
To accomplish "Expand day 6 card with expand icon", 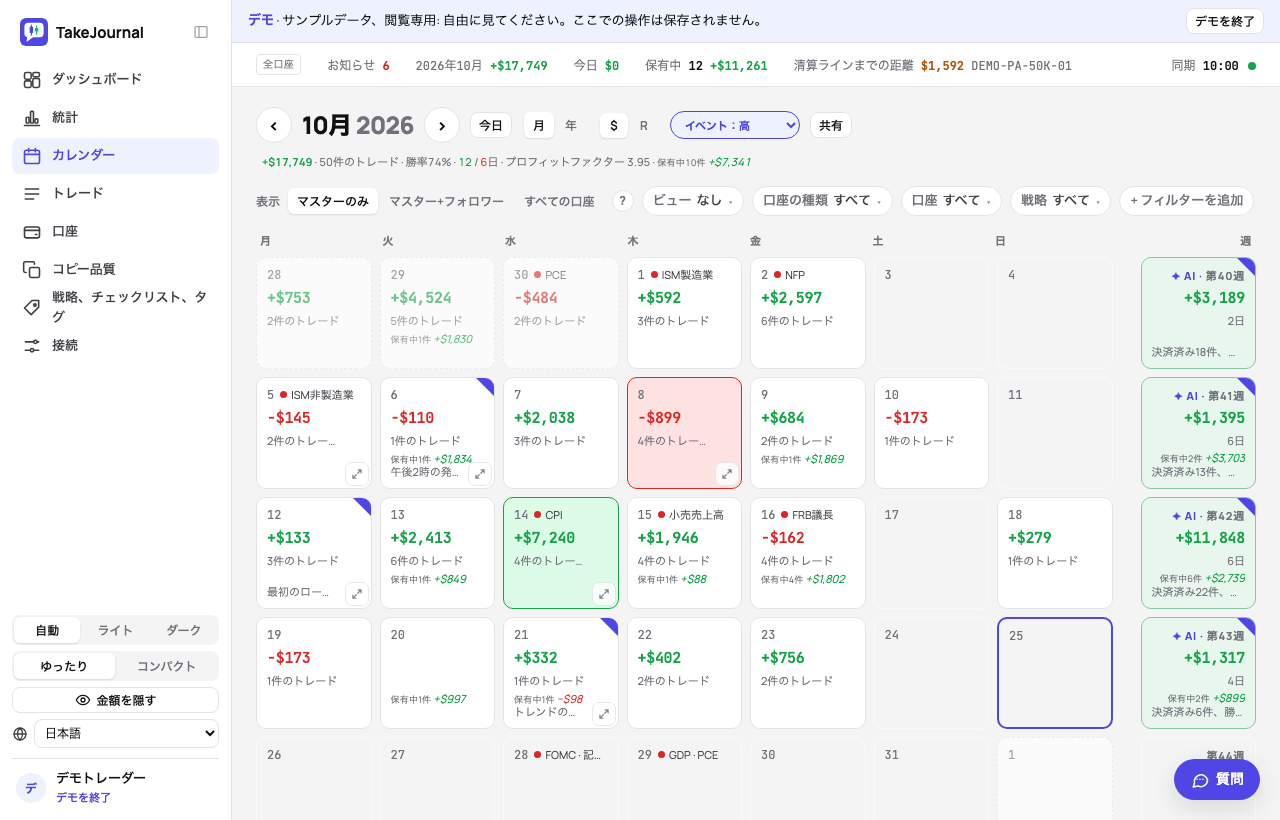I will pos(480,474).
